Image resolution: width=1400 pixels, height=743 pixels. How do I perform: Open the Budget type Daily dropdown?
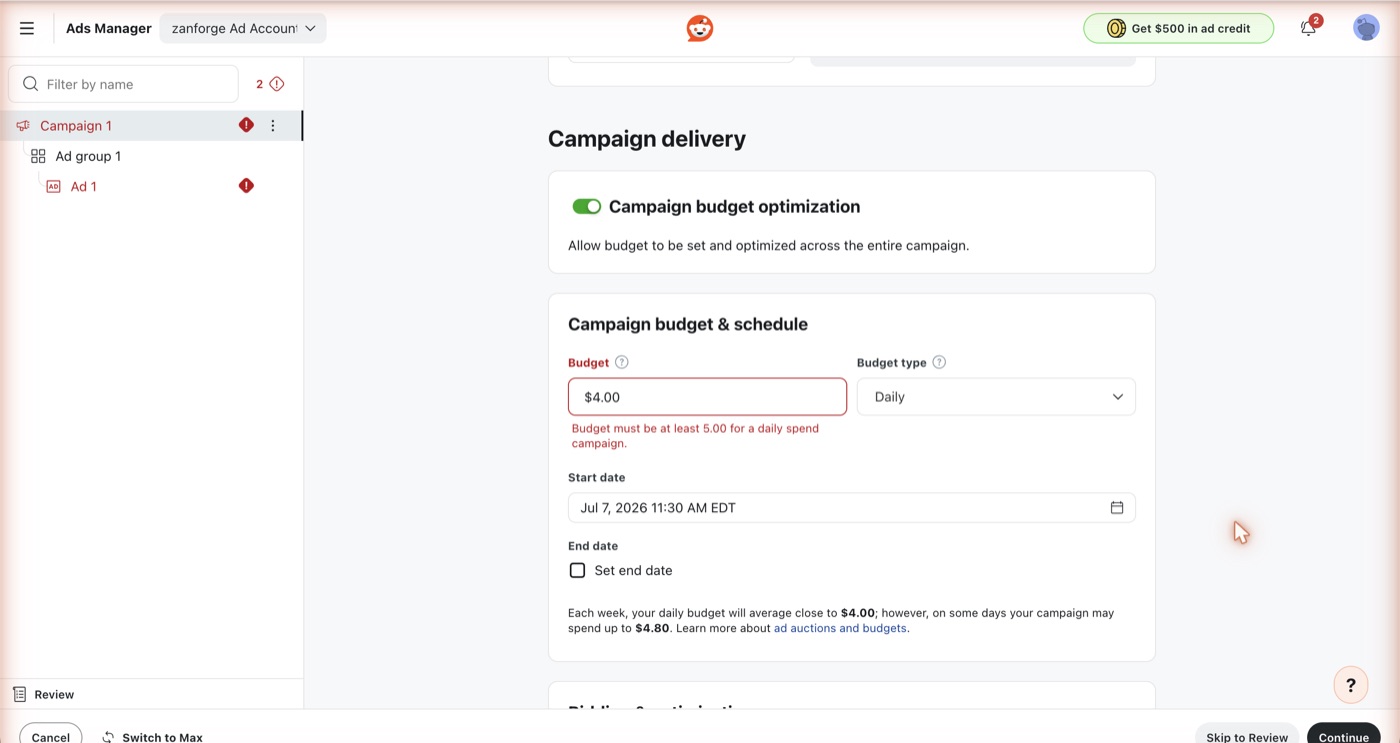(996, 397)
